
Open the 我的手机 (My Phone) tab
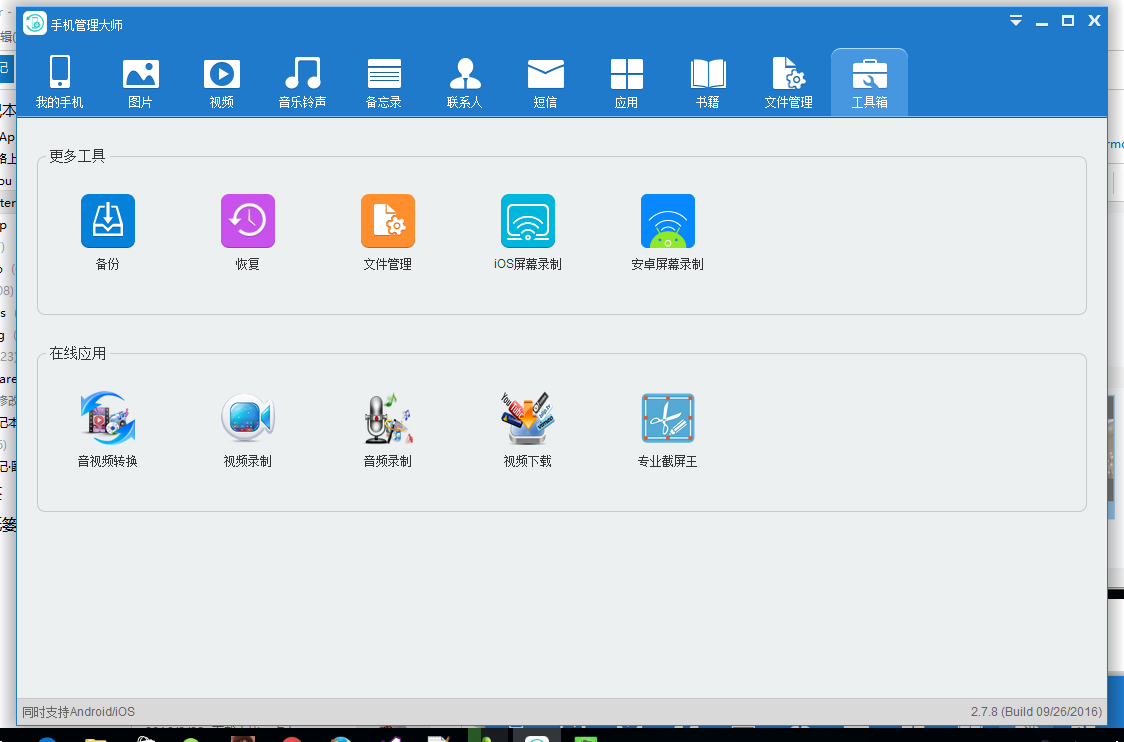point(59,82)
